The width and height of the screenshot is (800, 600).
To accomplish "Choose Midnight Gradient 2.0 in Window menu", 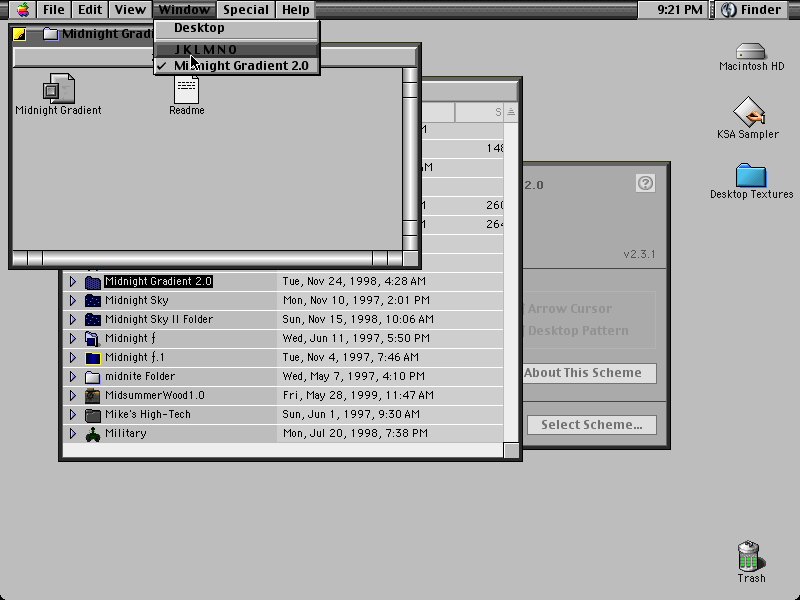I will click(237, 66).
